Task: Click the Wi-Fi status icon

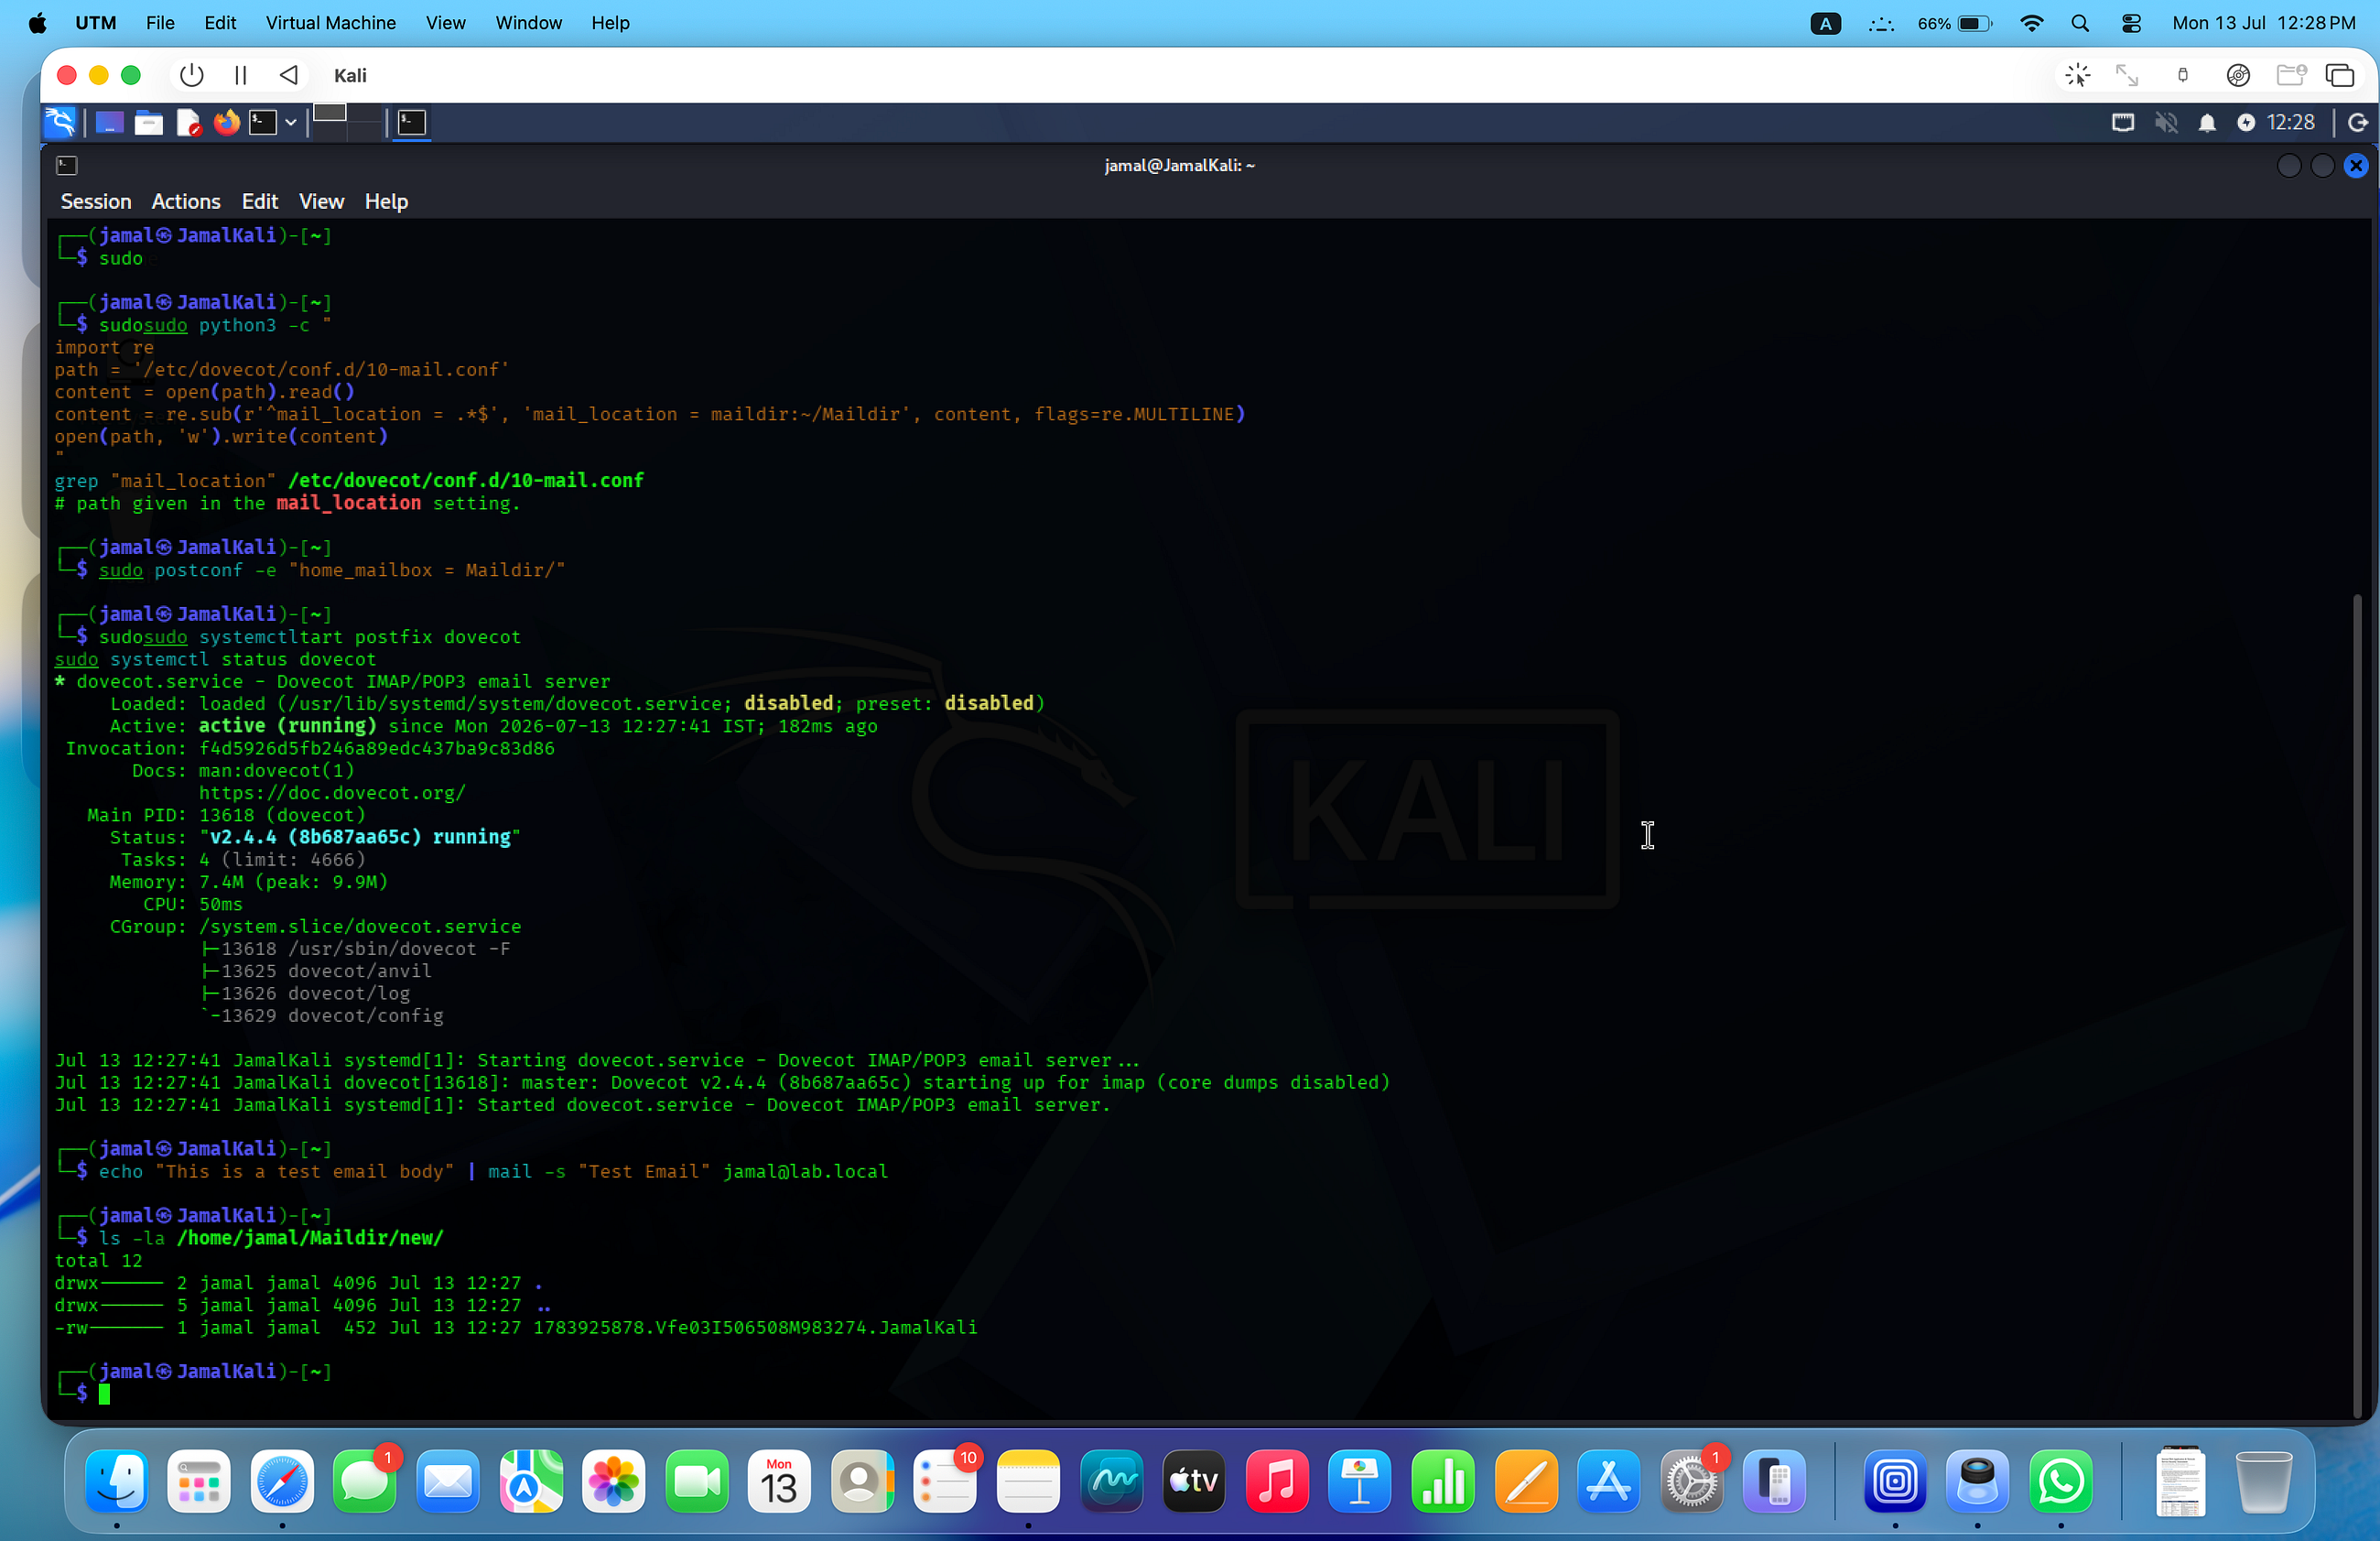Action: pos(2031,23)
